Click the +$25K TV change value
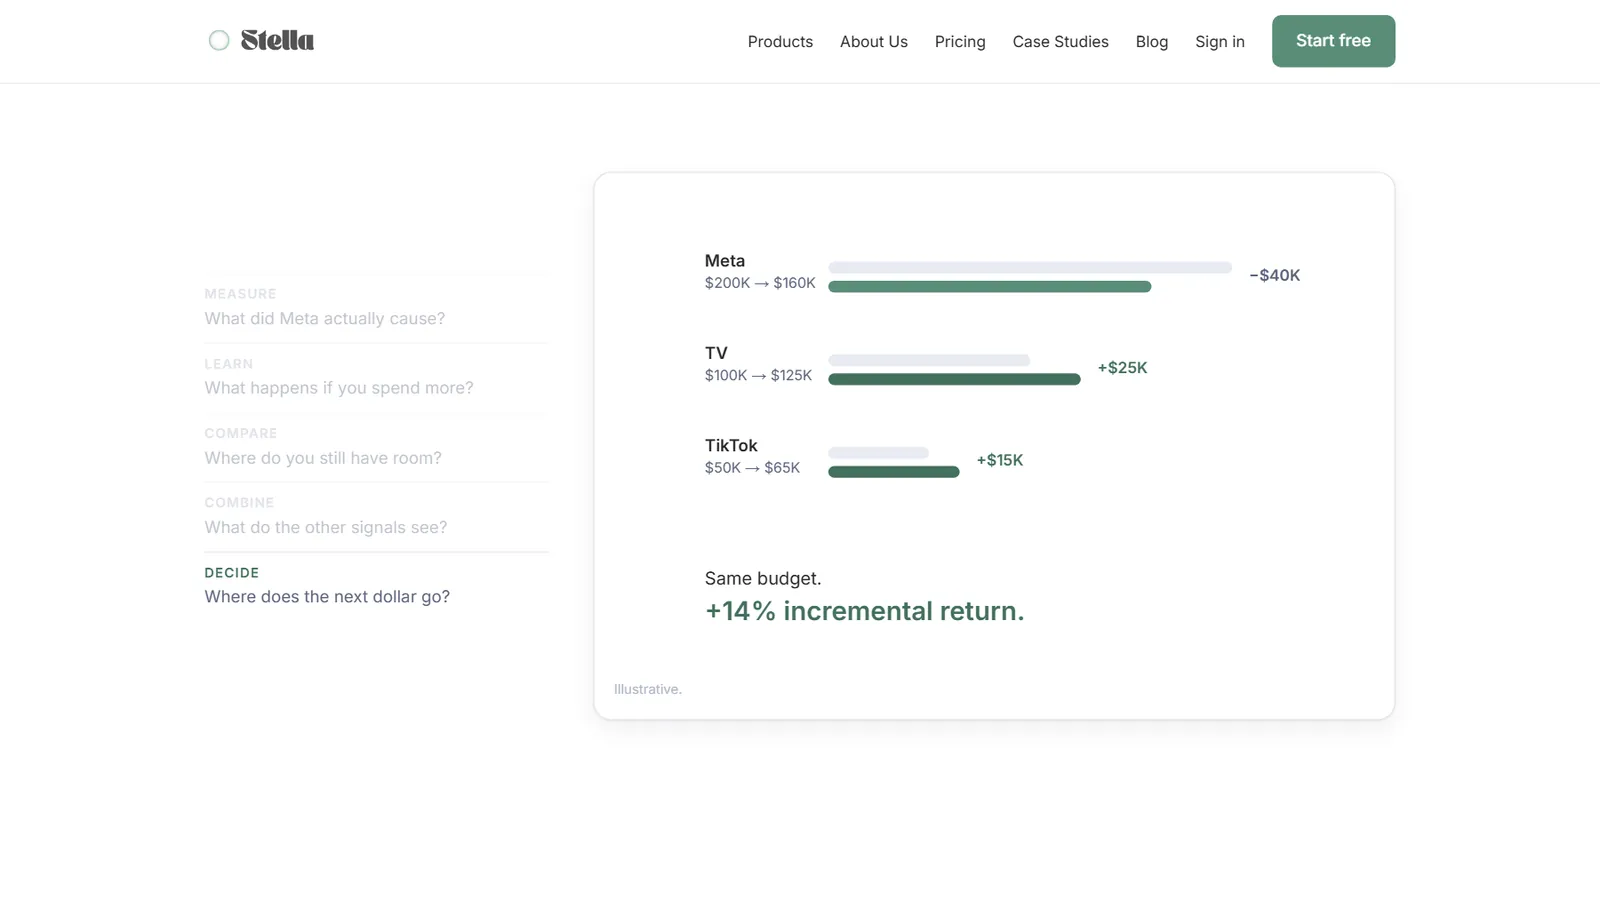 click(x=1122, y=368)
